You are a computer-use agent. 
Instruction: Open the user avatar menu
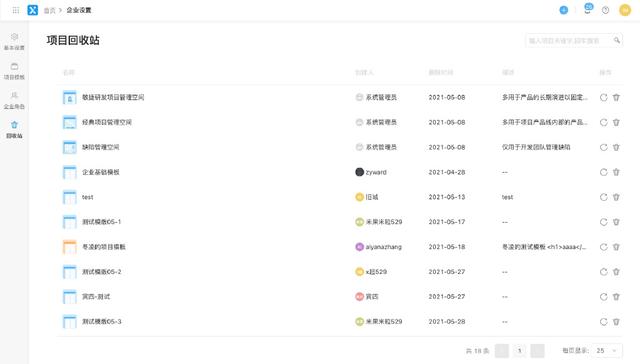coord(625,10)
